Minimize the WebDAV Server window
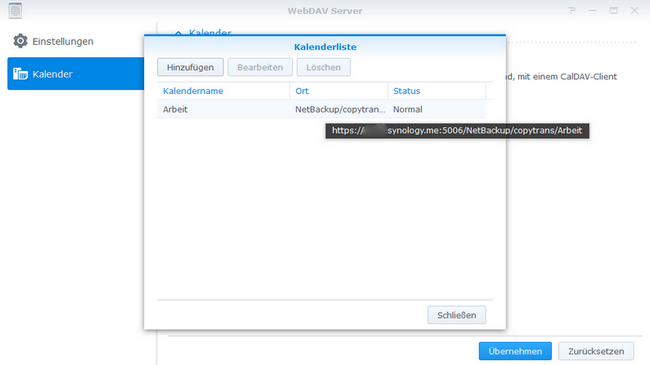Image resolution: width=650 pixels, height=365 pixels. (x=592, y=10)
